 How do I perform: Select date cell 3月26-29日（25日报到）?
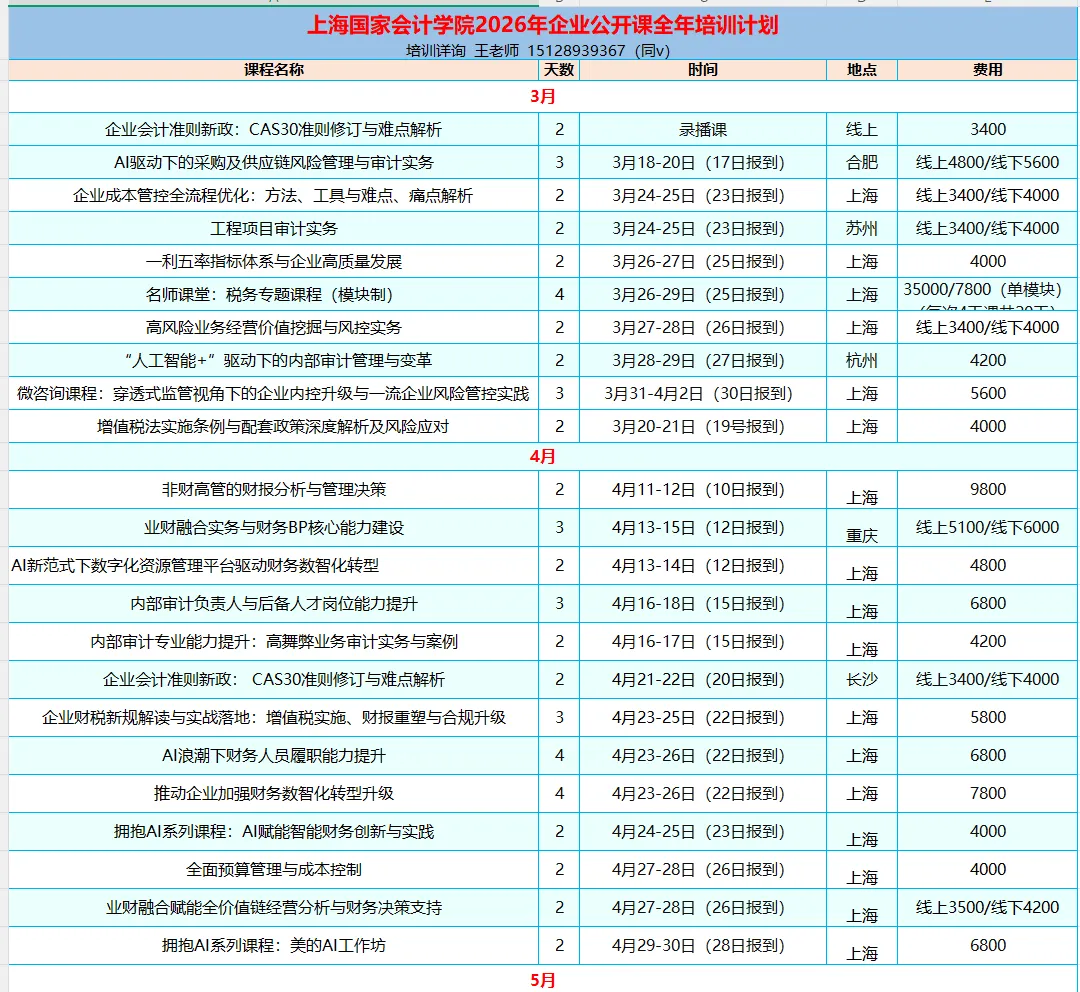click(703, 295)
